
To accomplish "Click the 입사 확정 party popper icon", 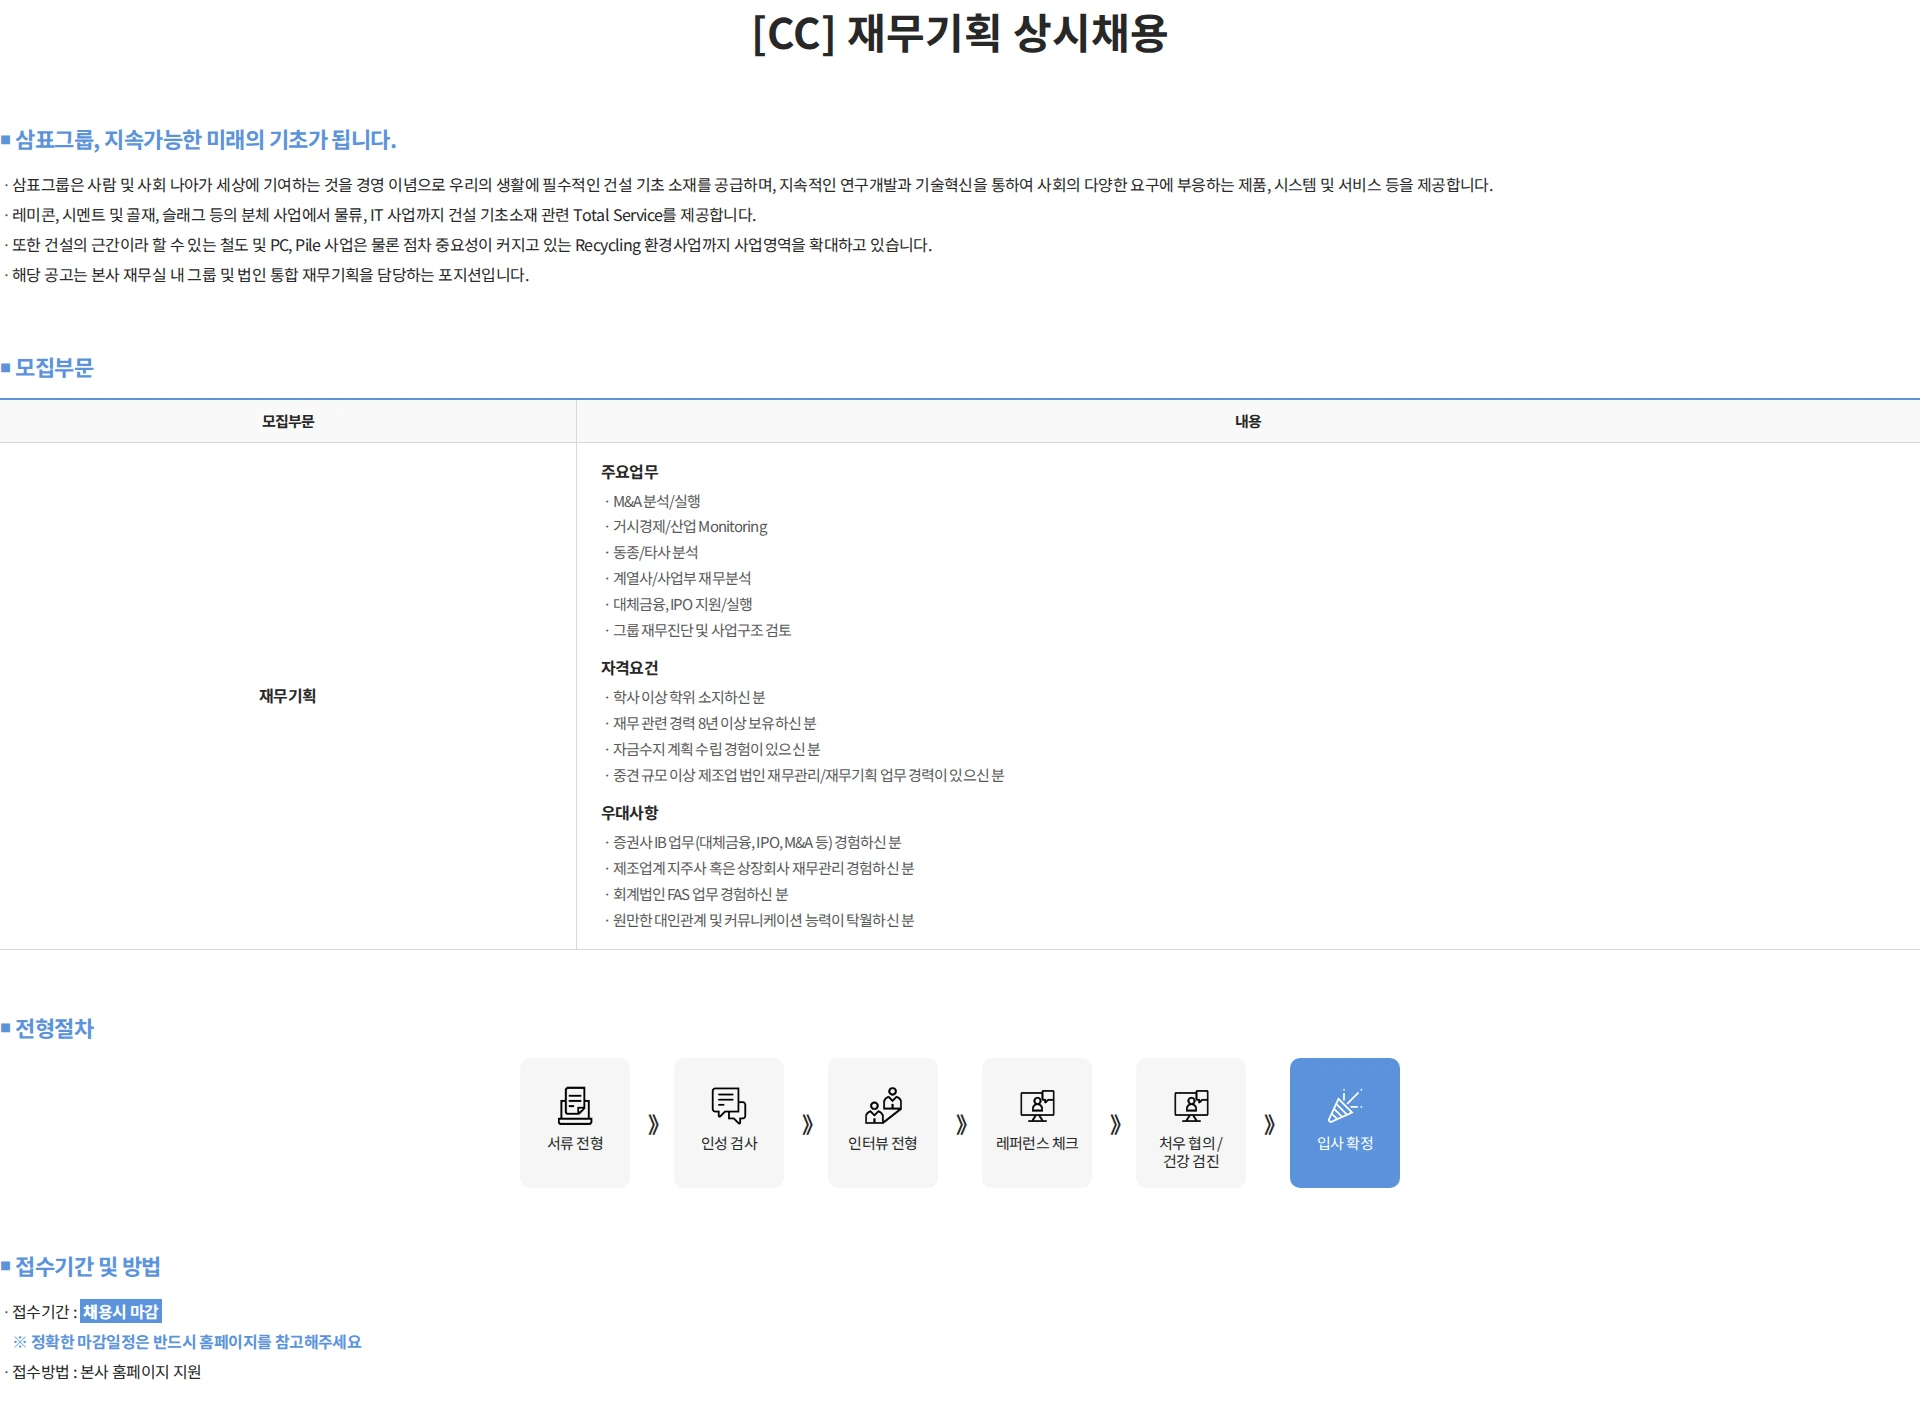I will (x=1345, y=1105).
